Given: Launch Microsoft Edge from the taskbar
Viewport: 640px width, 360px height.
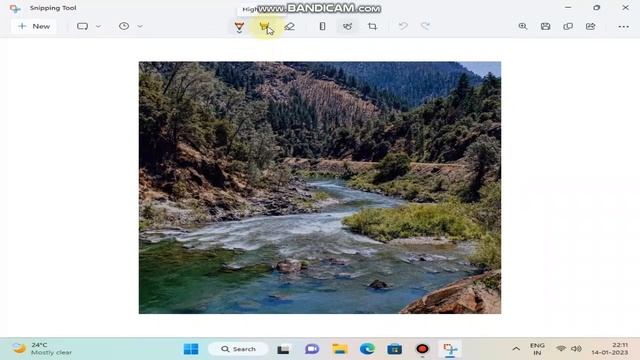Looking at the screenshot, I should point(367,349).
